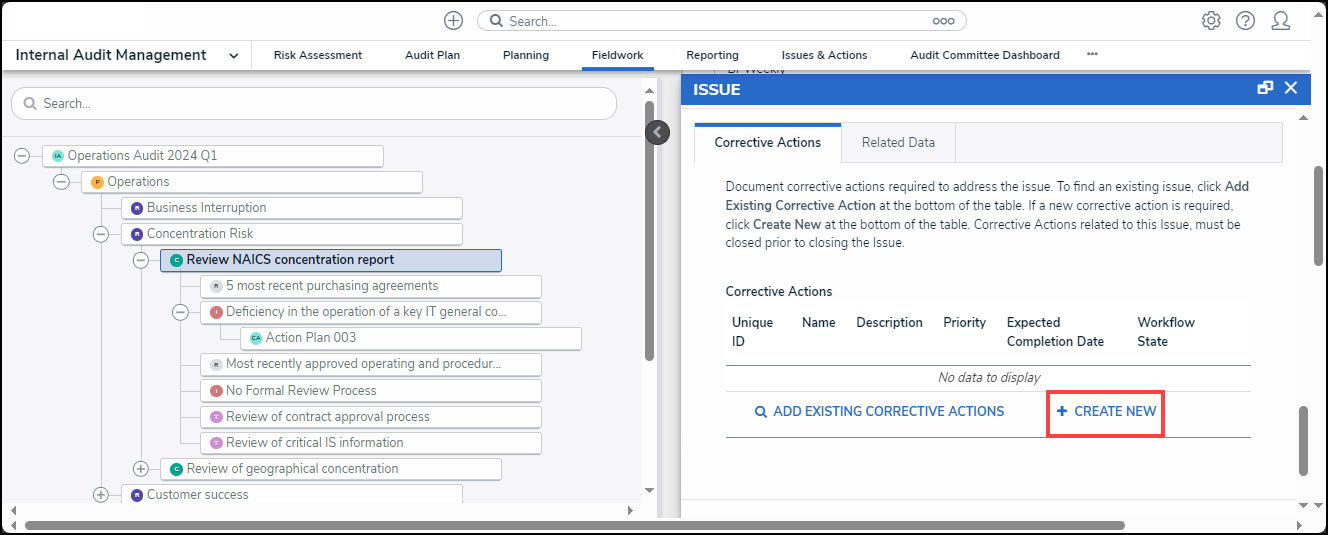The height and width of the screenshot is (535, 1328).
Task: Switch to the Related Data tab
Action: click(898, 143)
